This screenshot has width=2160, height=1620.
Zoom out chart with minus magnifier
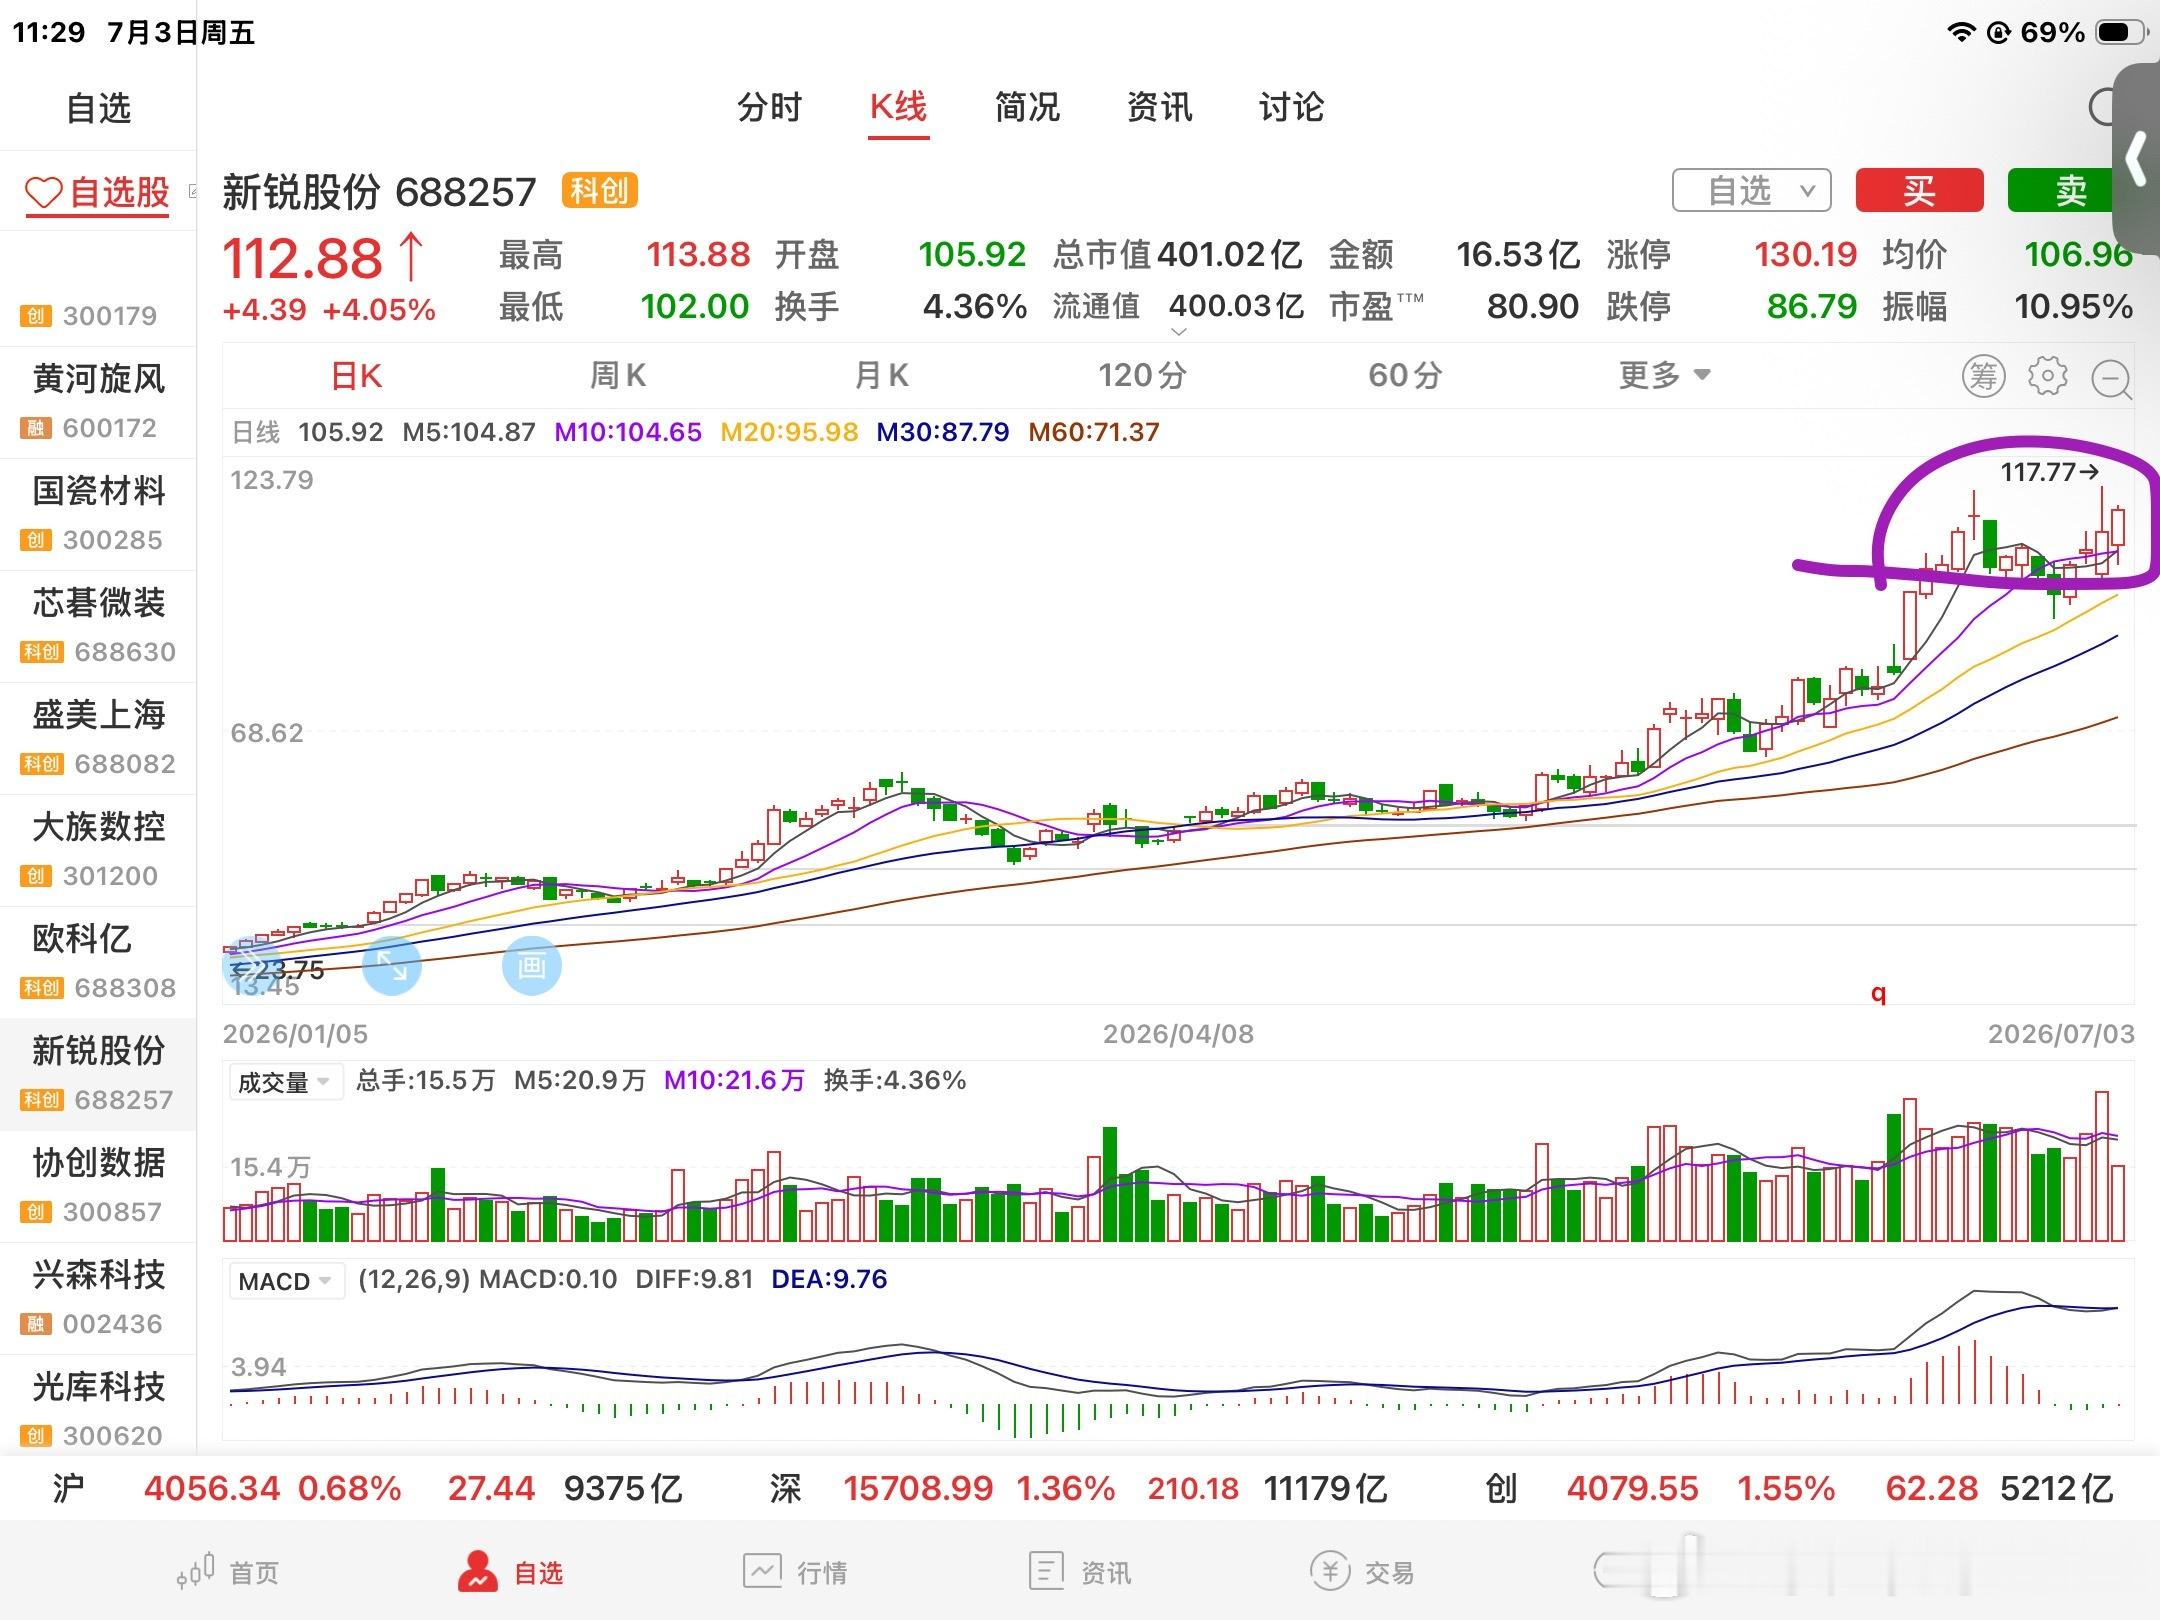click(x=2112, y=378)
